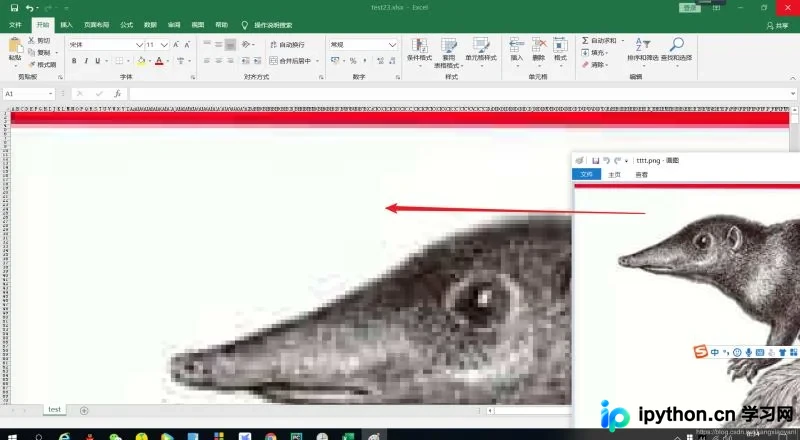The width and height of the screenshot is (800, 440).
Task: Switch to the 插入 ribbon tab
Action: click(x=66, y=25)
